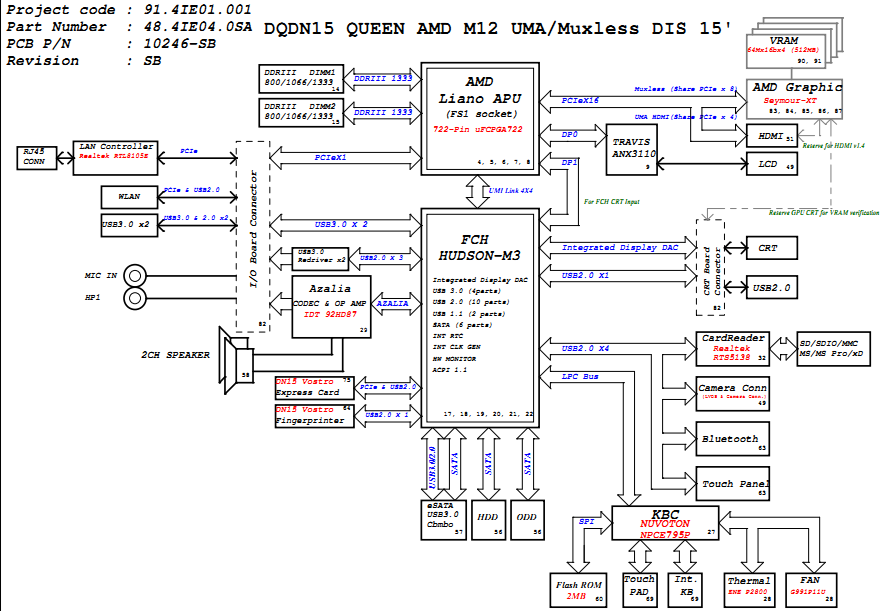Select the FCH HUDSON-M3 block
The height and width of the screenshot is (611, 882).
[480, 318]
